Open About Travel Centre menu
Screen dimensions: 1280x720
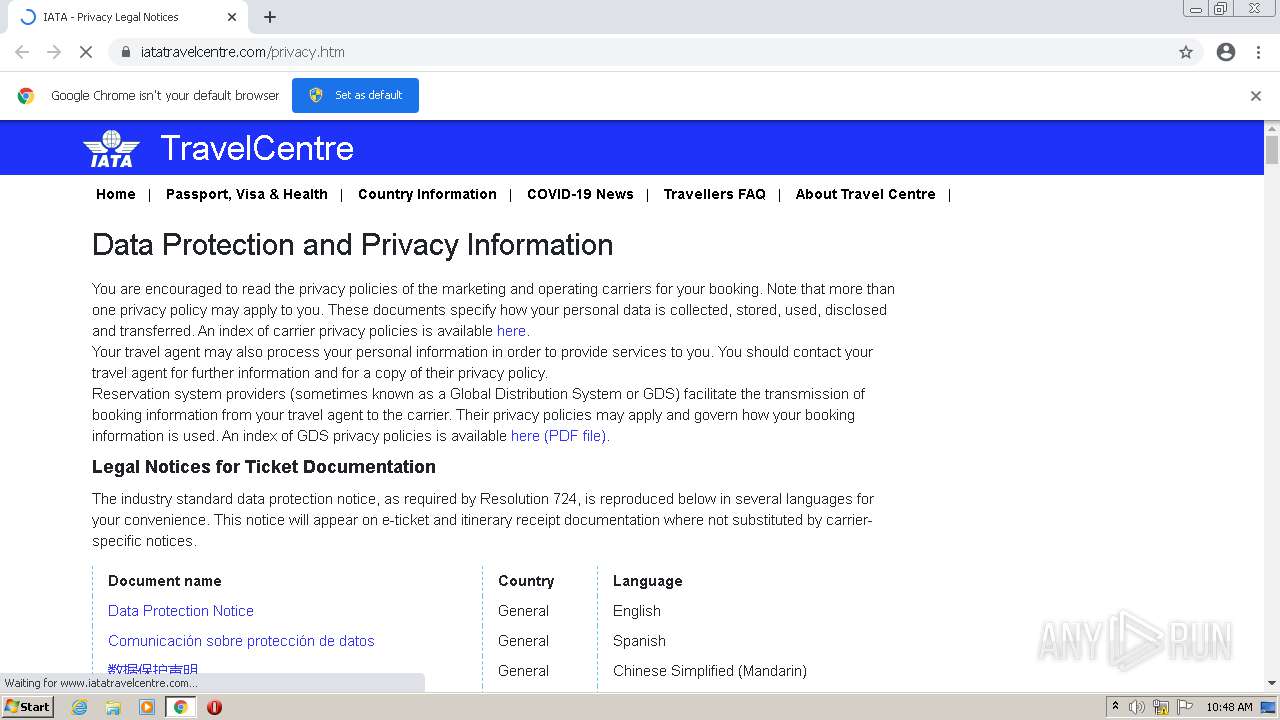866,194
